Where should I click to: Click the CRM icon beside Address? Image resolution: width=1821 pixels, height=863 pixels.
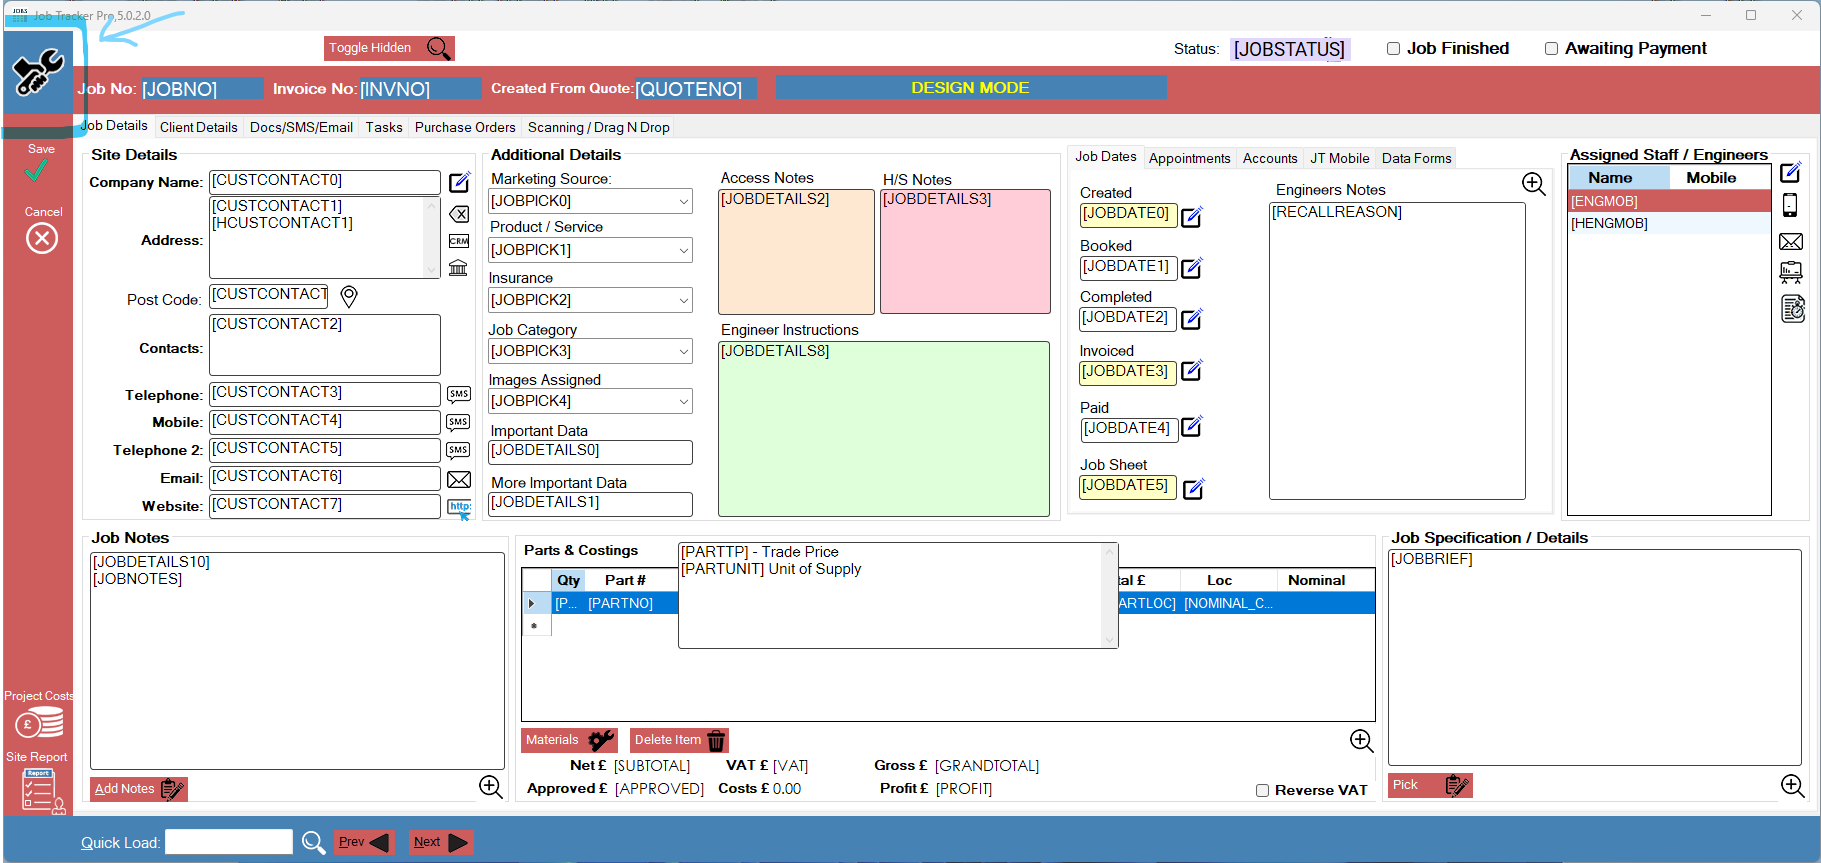pos(459,241)
